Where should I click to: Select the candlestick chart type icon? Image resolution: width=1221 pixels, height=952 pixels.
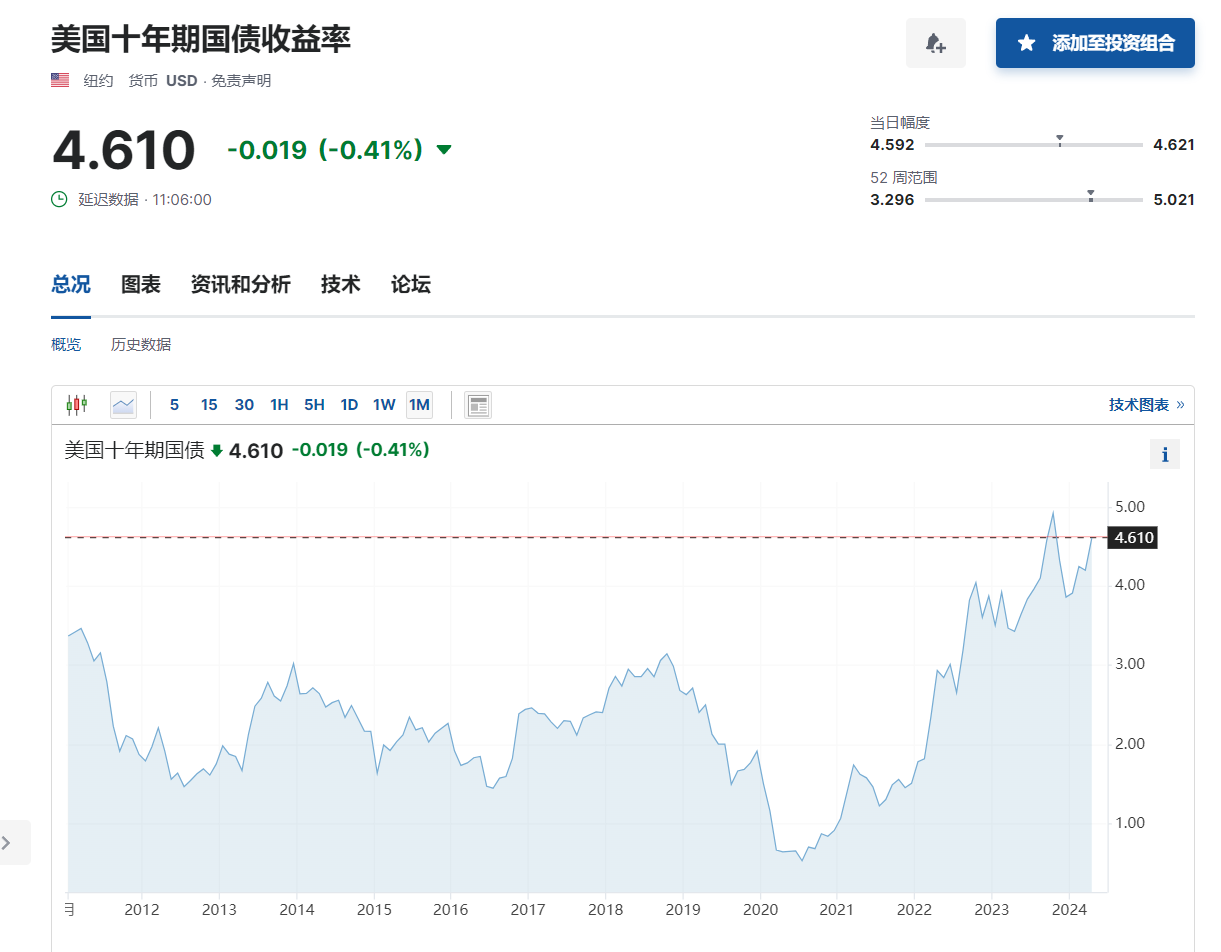click(x=77, y=405)
